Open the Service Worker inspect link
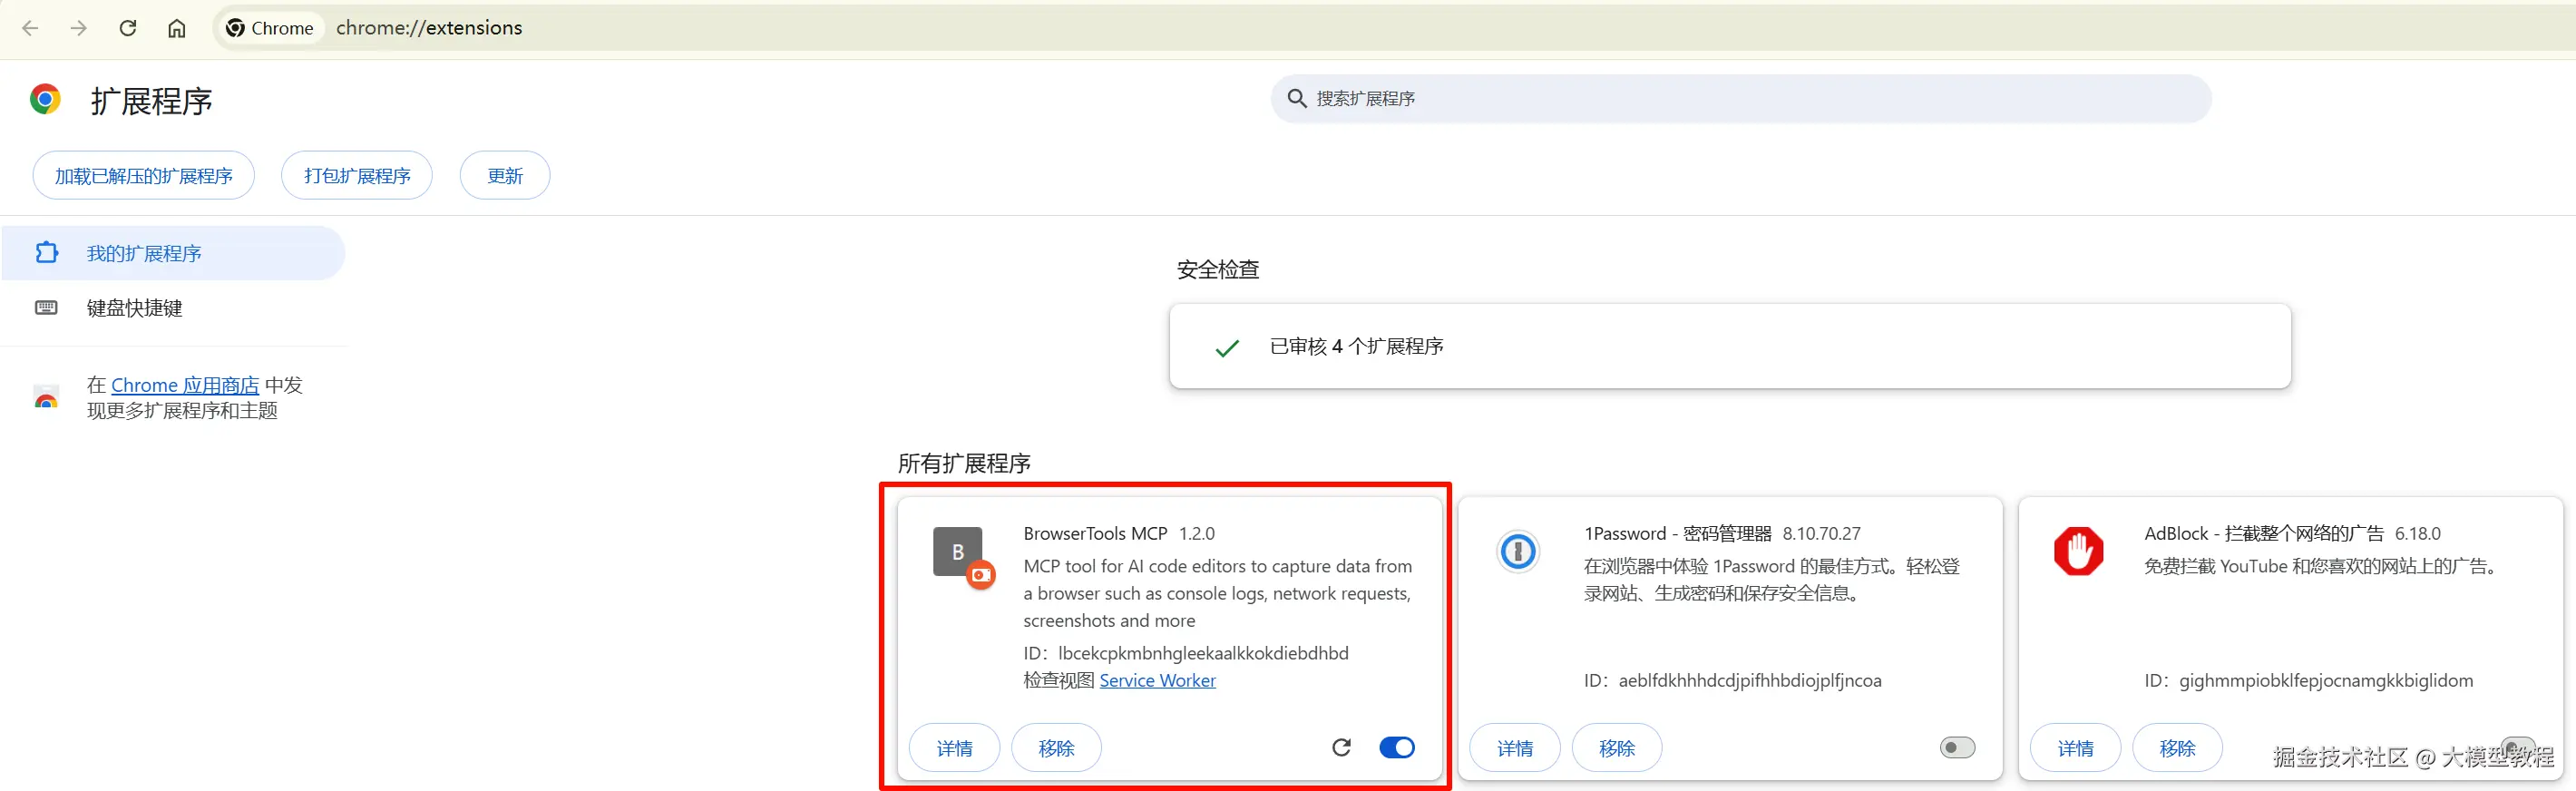The width and height of the screenshot is (2576, 791). [x=1157, y=680]
